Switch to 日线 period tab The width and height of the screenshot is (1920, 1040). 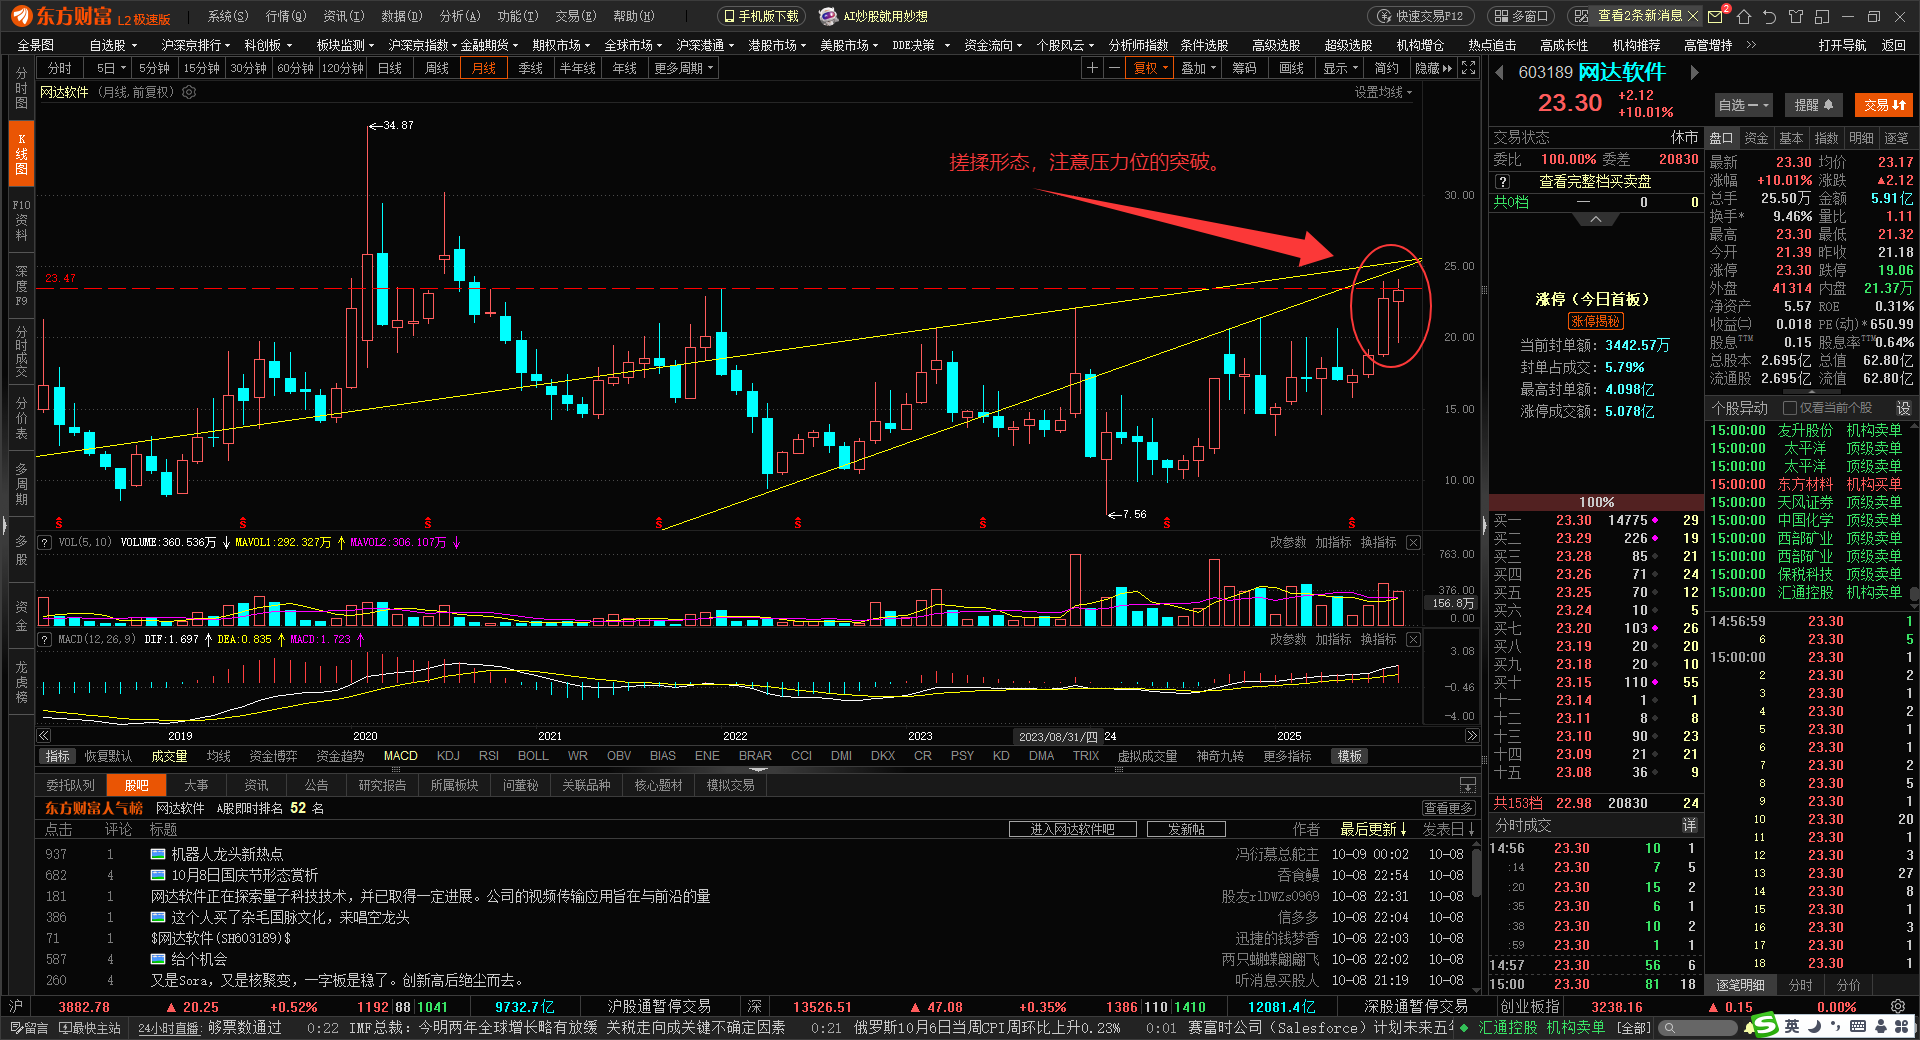(x=390, y=68)
